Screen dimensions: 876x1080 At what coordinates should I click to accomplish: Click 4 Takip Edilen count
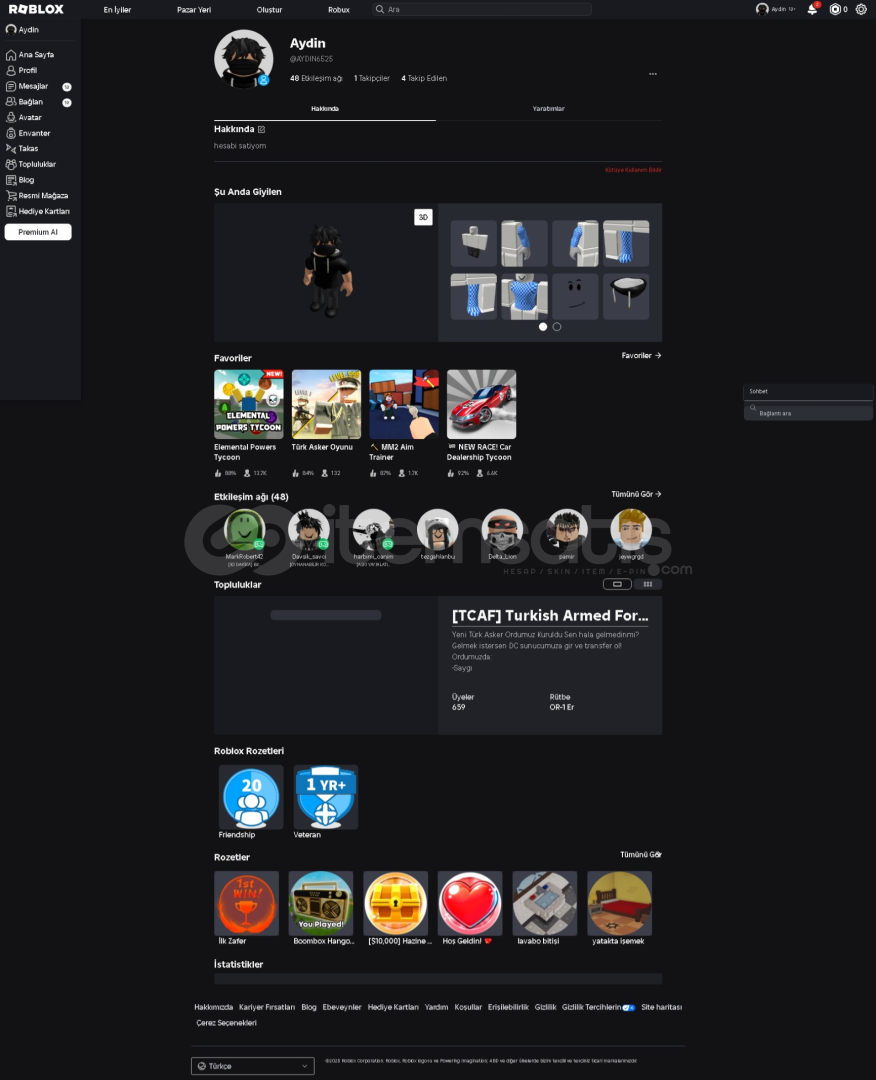coord(424,78)
